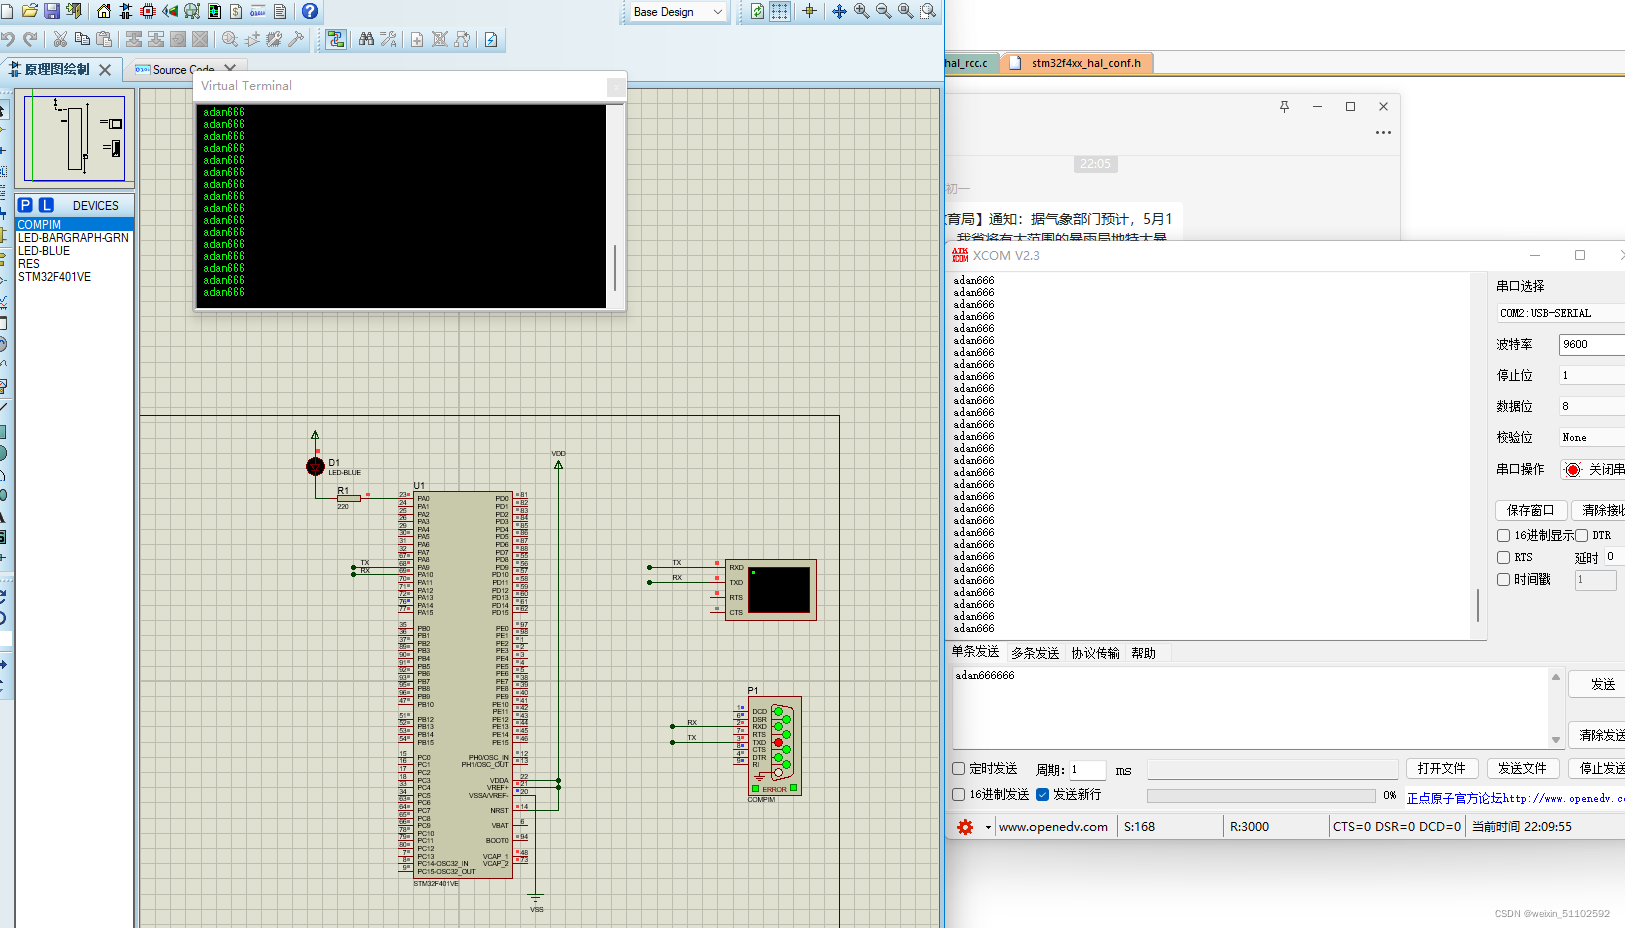Viewport: 1625px width, 928px height.
Task: Select the 多条发送 tab in XCOM
Action: (1035, 653)
